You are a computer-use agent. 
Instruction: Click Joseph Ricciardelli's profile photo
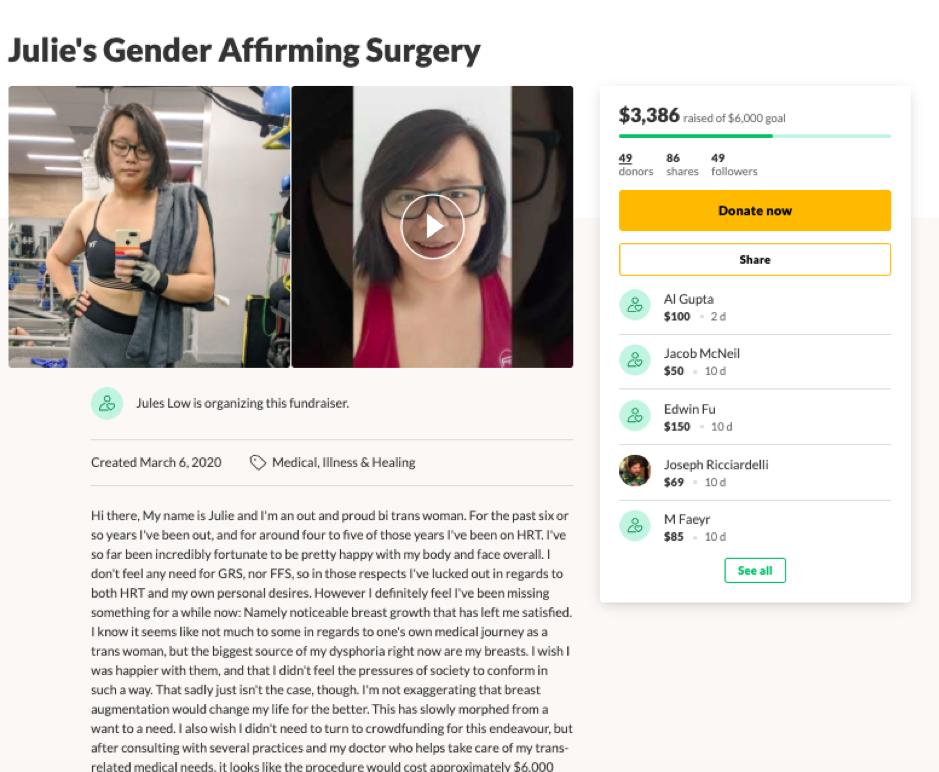point(635,470)
